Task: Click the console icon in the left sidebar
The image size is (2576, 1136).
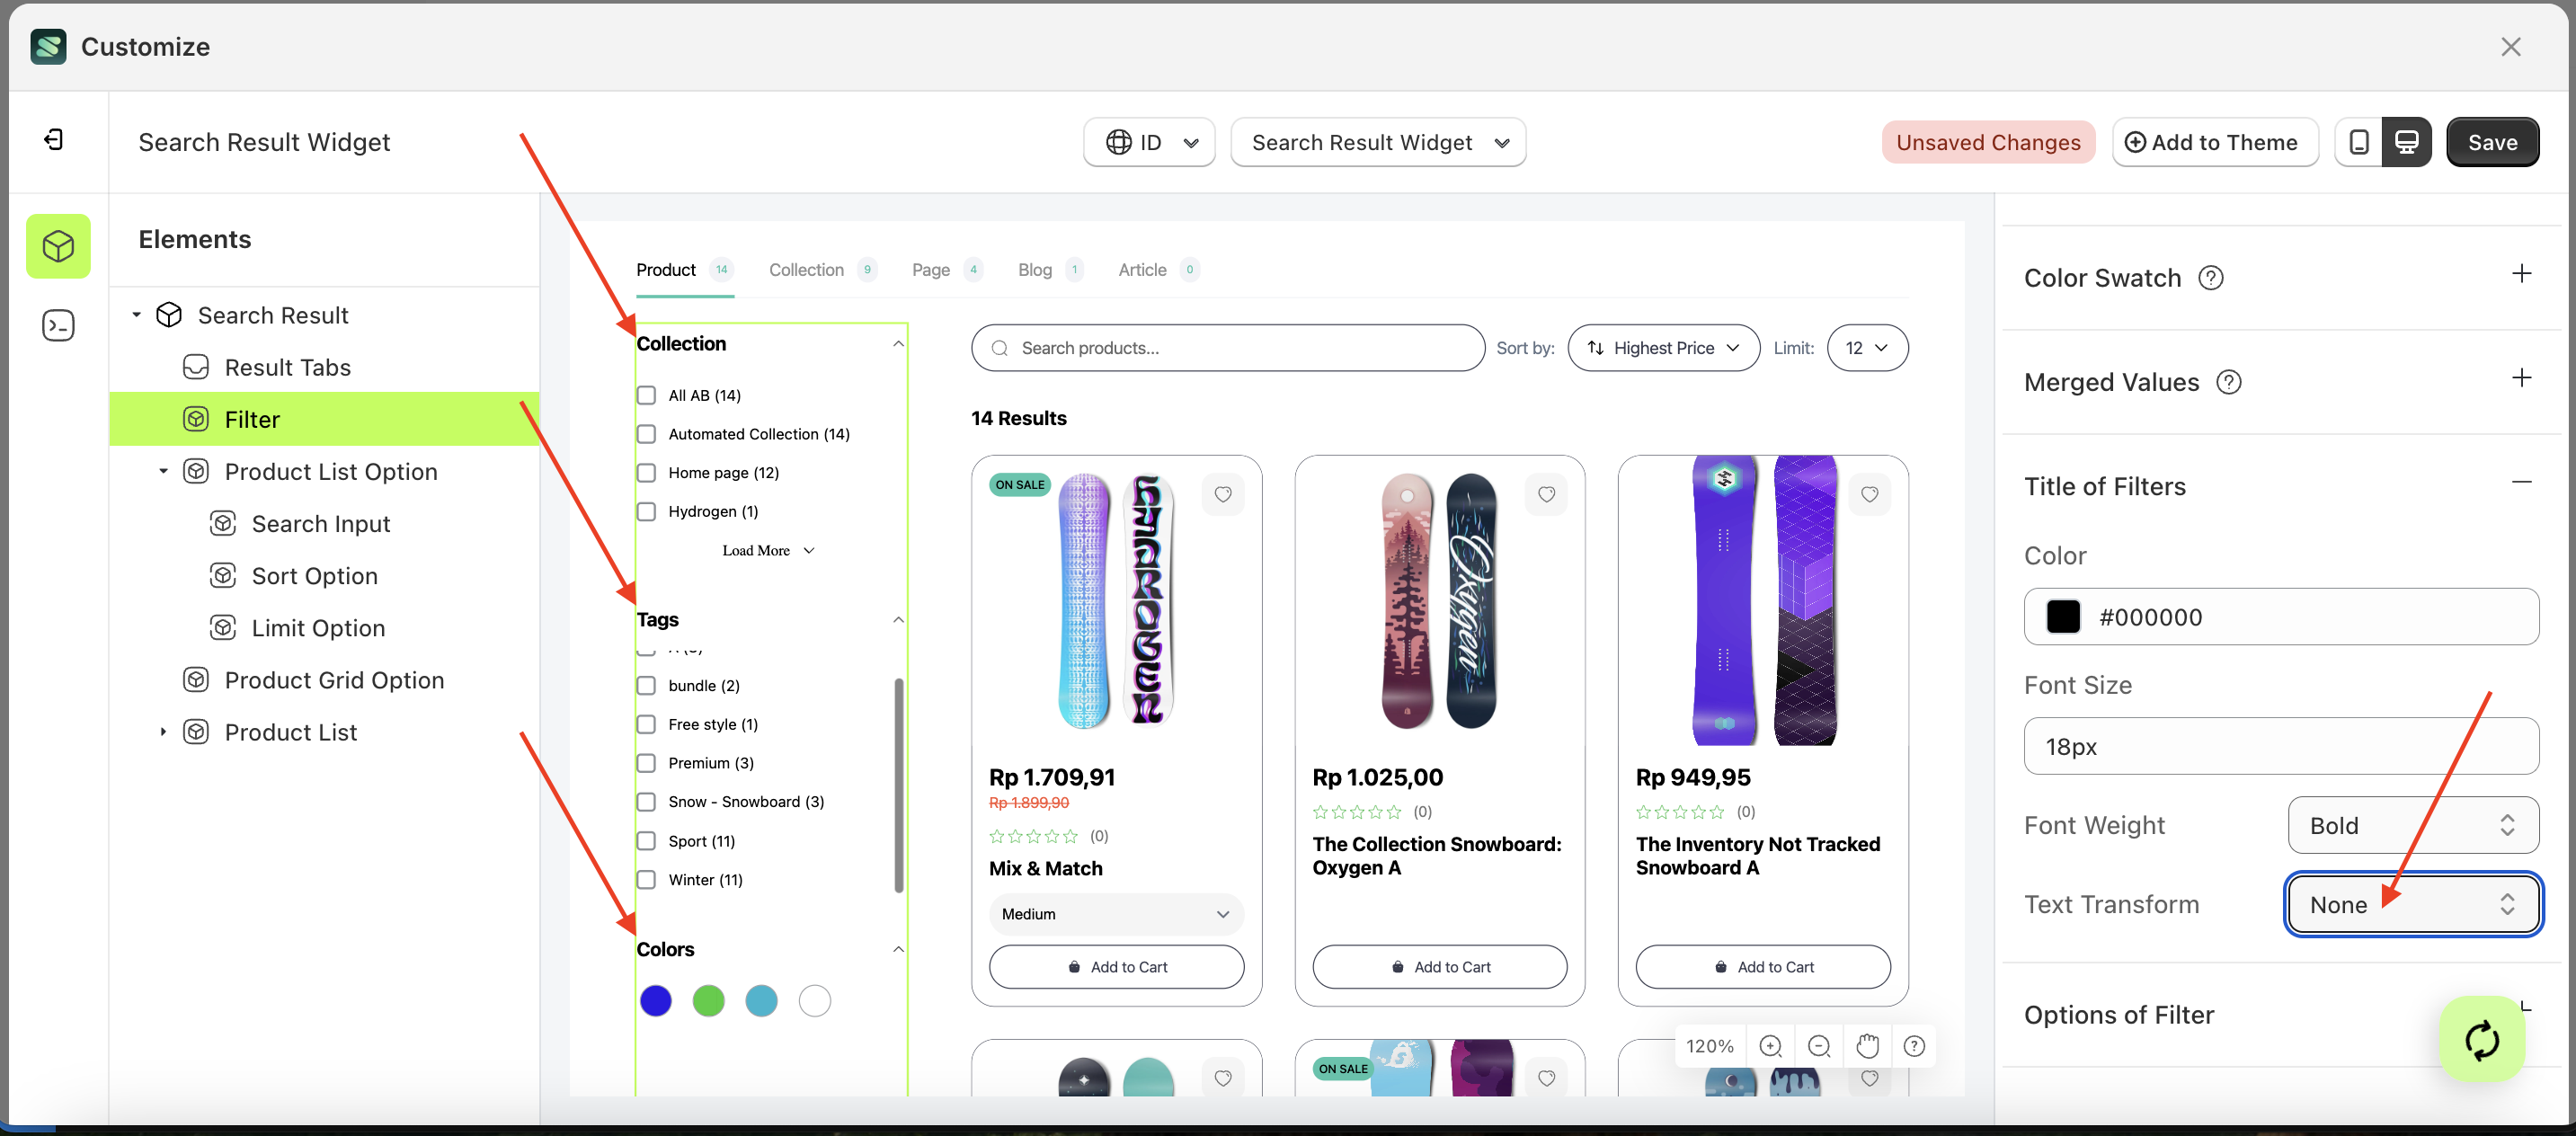Action: point(58,325)
